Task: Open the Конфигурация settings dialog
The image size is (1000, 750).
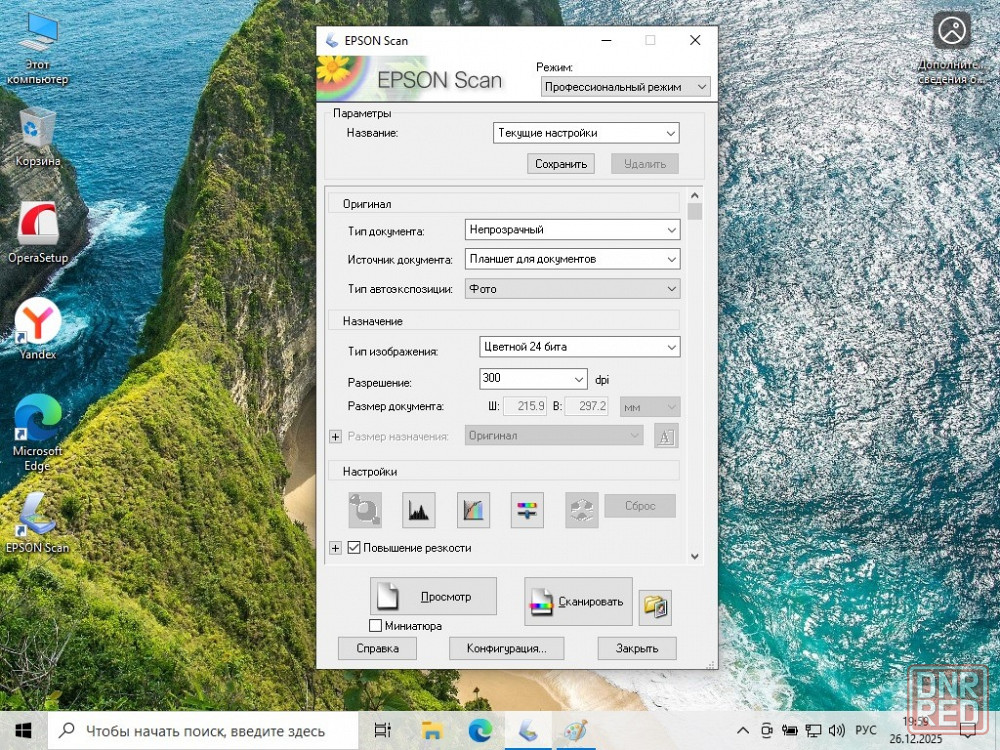Action: click(x=506, y=648)
